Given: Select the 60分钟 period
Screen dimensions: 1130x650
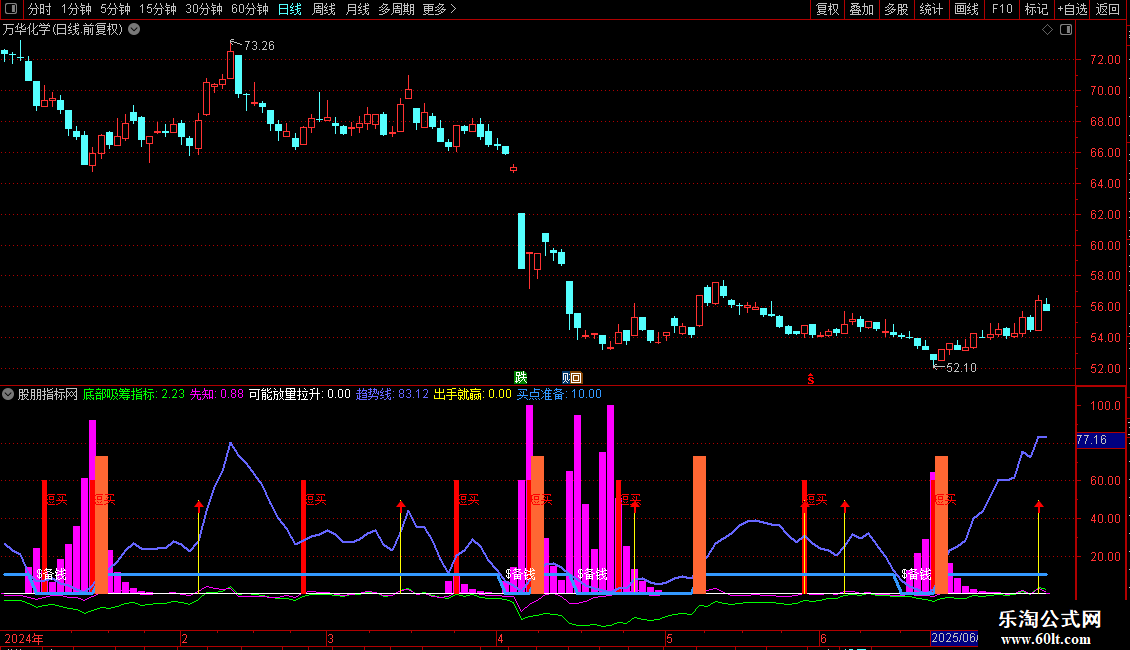Looking at the screenshot, I should click(249, 9).
